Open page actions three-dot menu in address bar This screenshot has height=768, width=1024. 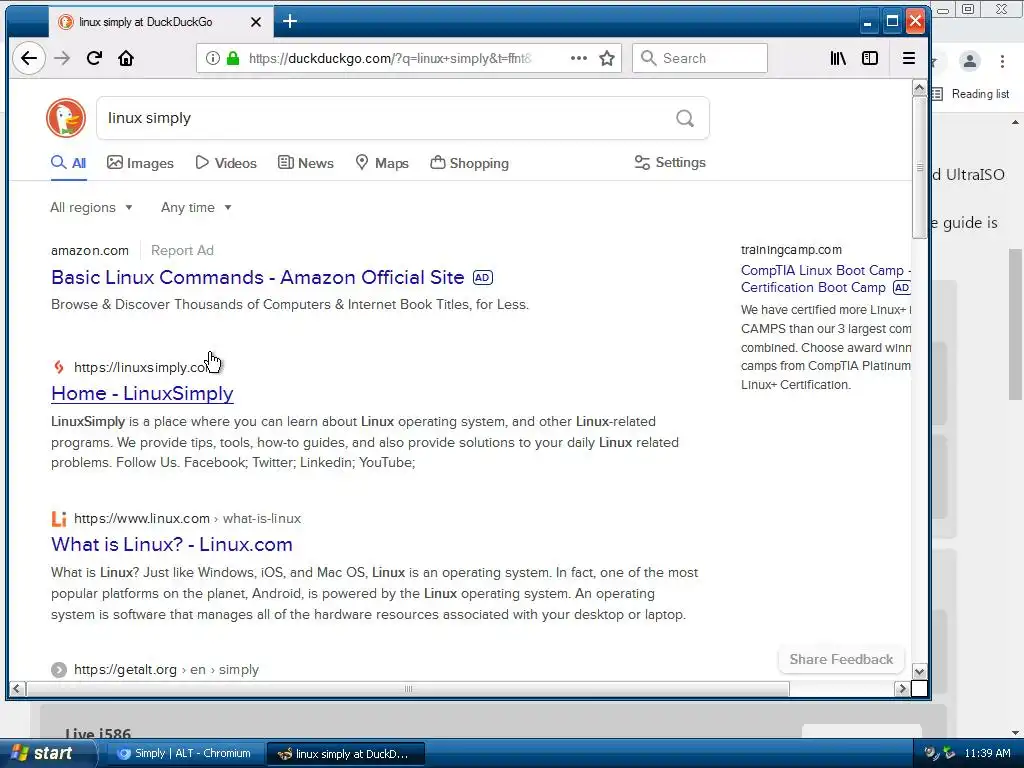pyautogui.click(x=579, y=58)
